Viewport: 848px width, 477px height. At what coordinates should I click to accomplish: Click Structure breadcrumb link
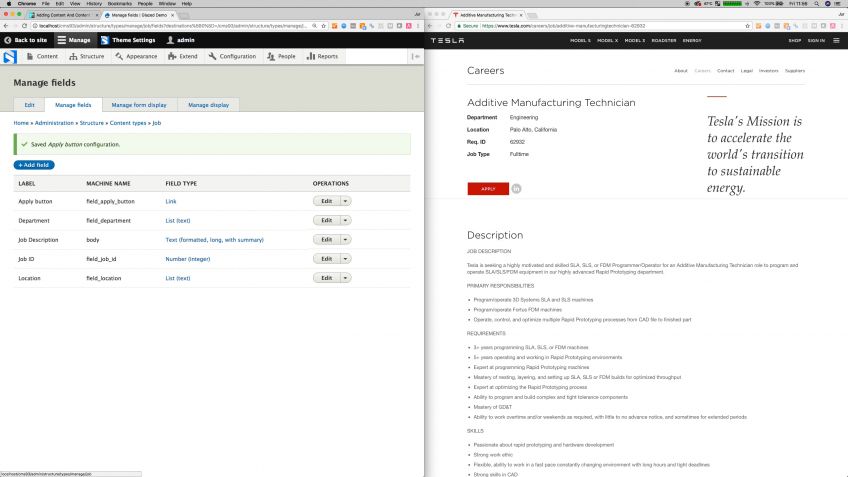point(91,123)
